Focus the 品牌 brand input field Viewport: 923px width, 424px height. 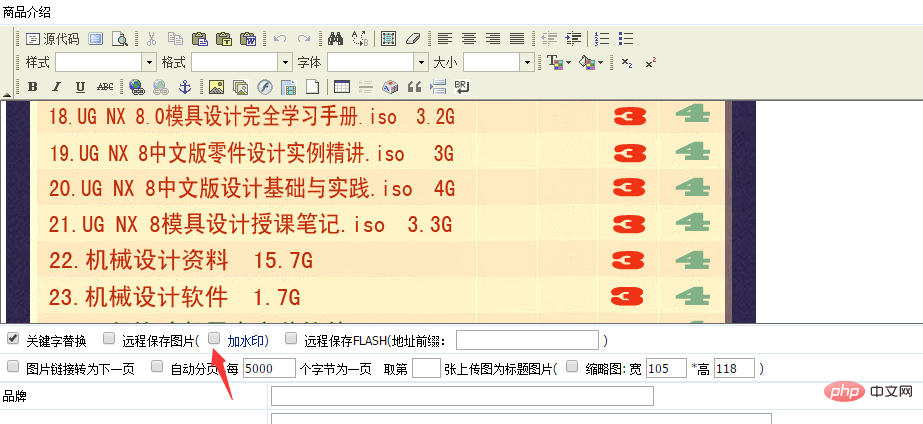(463, 396)
